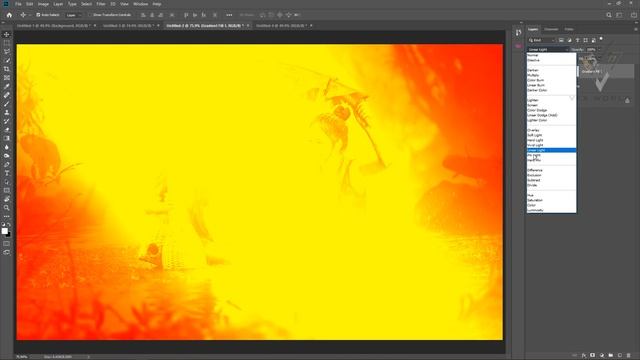Choose Difference blend mode
This screenshot has height=360, width=640.
(551, 170)
